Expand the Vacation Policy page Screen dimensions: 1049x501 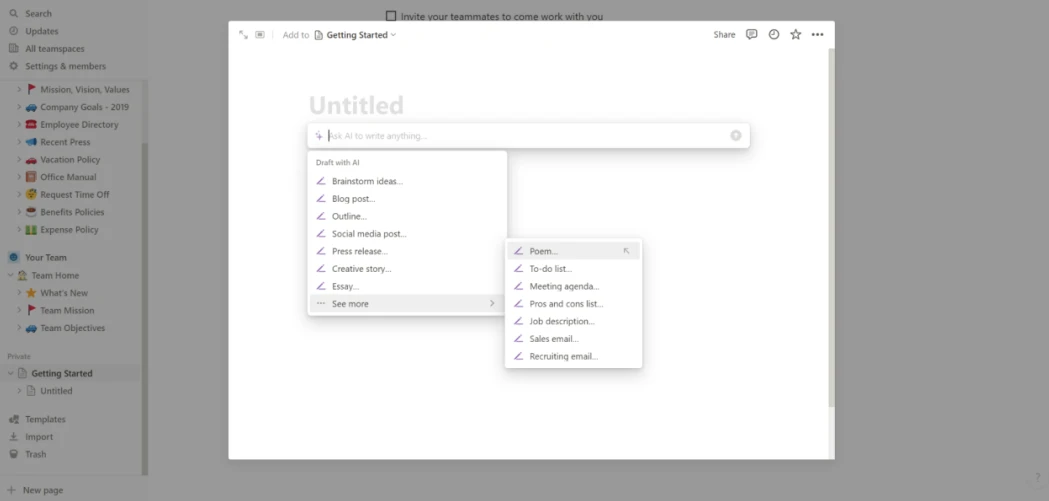(x=19, y=160)
